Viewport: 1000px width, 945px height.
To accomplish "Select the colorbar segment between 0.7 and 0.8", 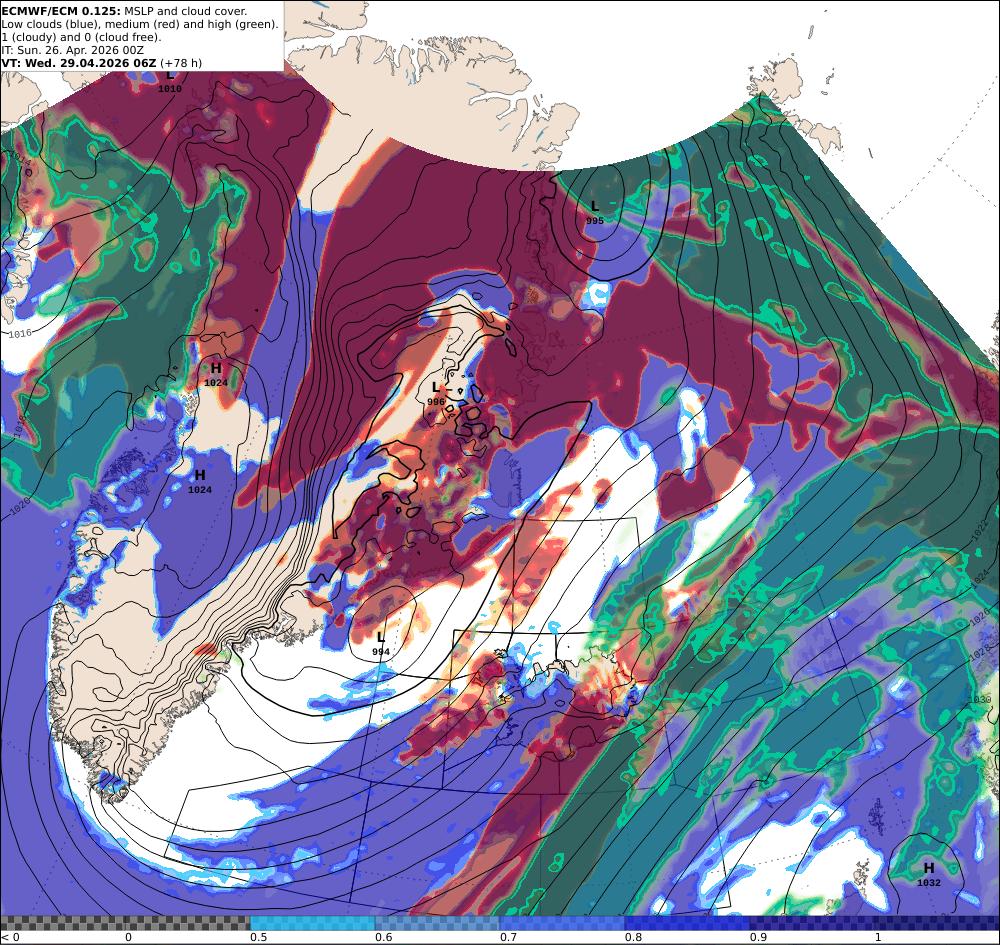I will (562, 923).
